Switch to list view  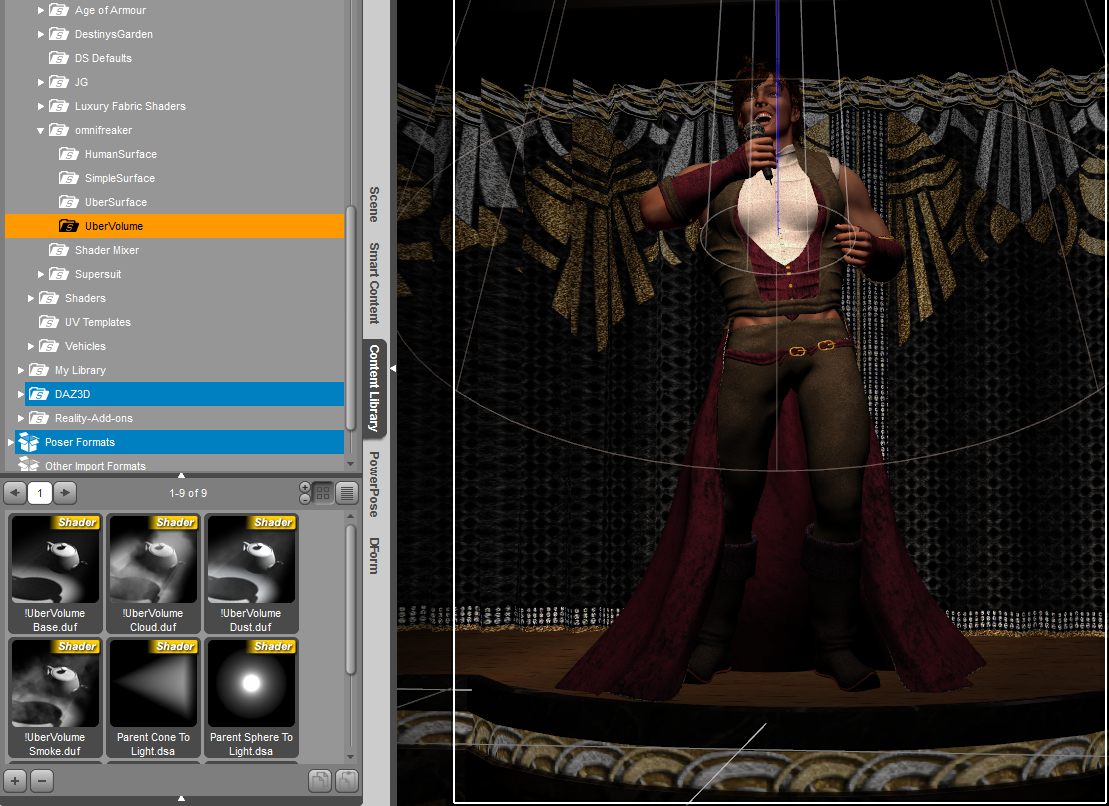tap(347, 493)
